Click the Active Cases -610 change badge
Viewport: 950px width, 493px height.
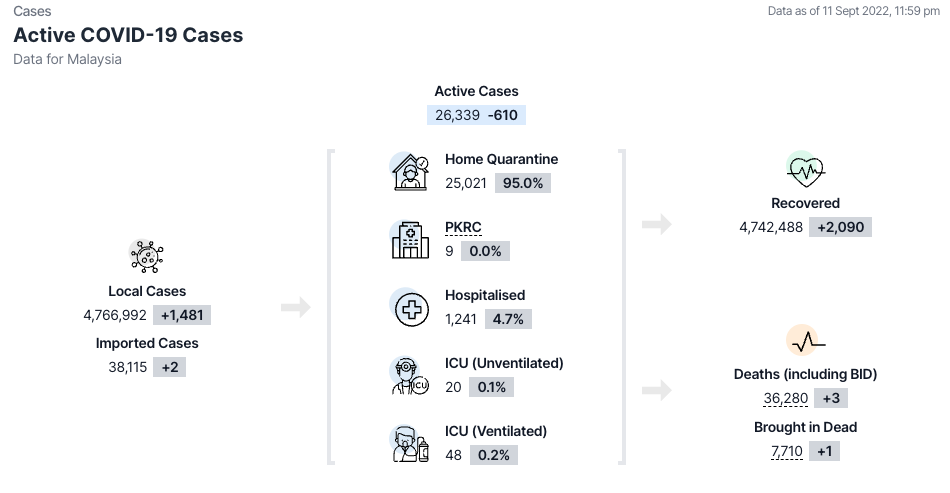coord(503,115)
